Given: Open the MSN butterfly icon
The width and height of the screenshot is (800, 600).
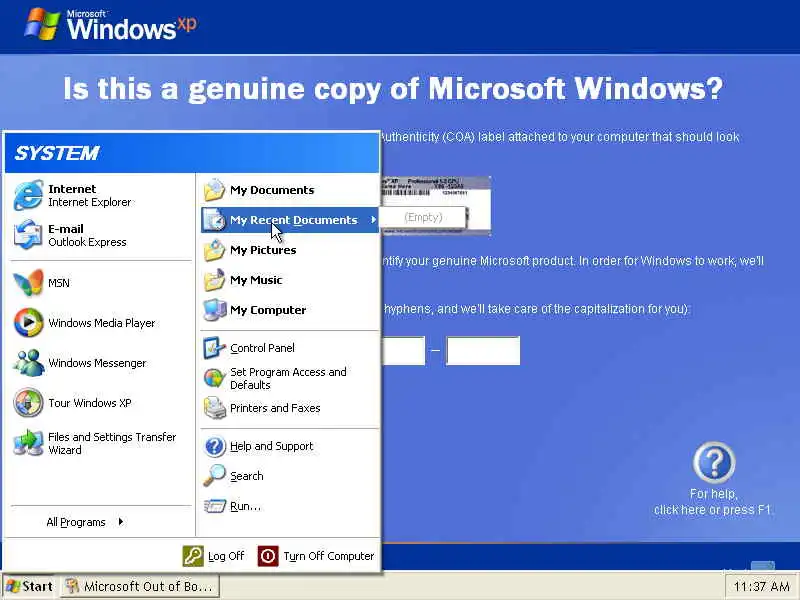Looking at the screenshot, I should 28,283.
